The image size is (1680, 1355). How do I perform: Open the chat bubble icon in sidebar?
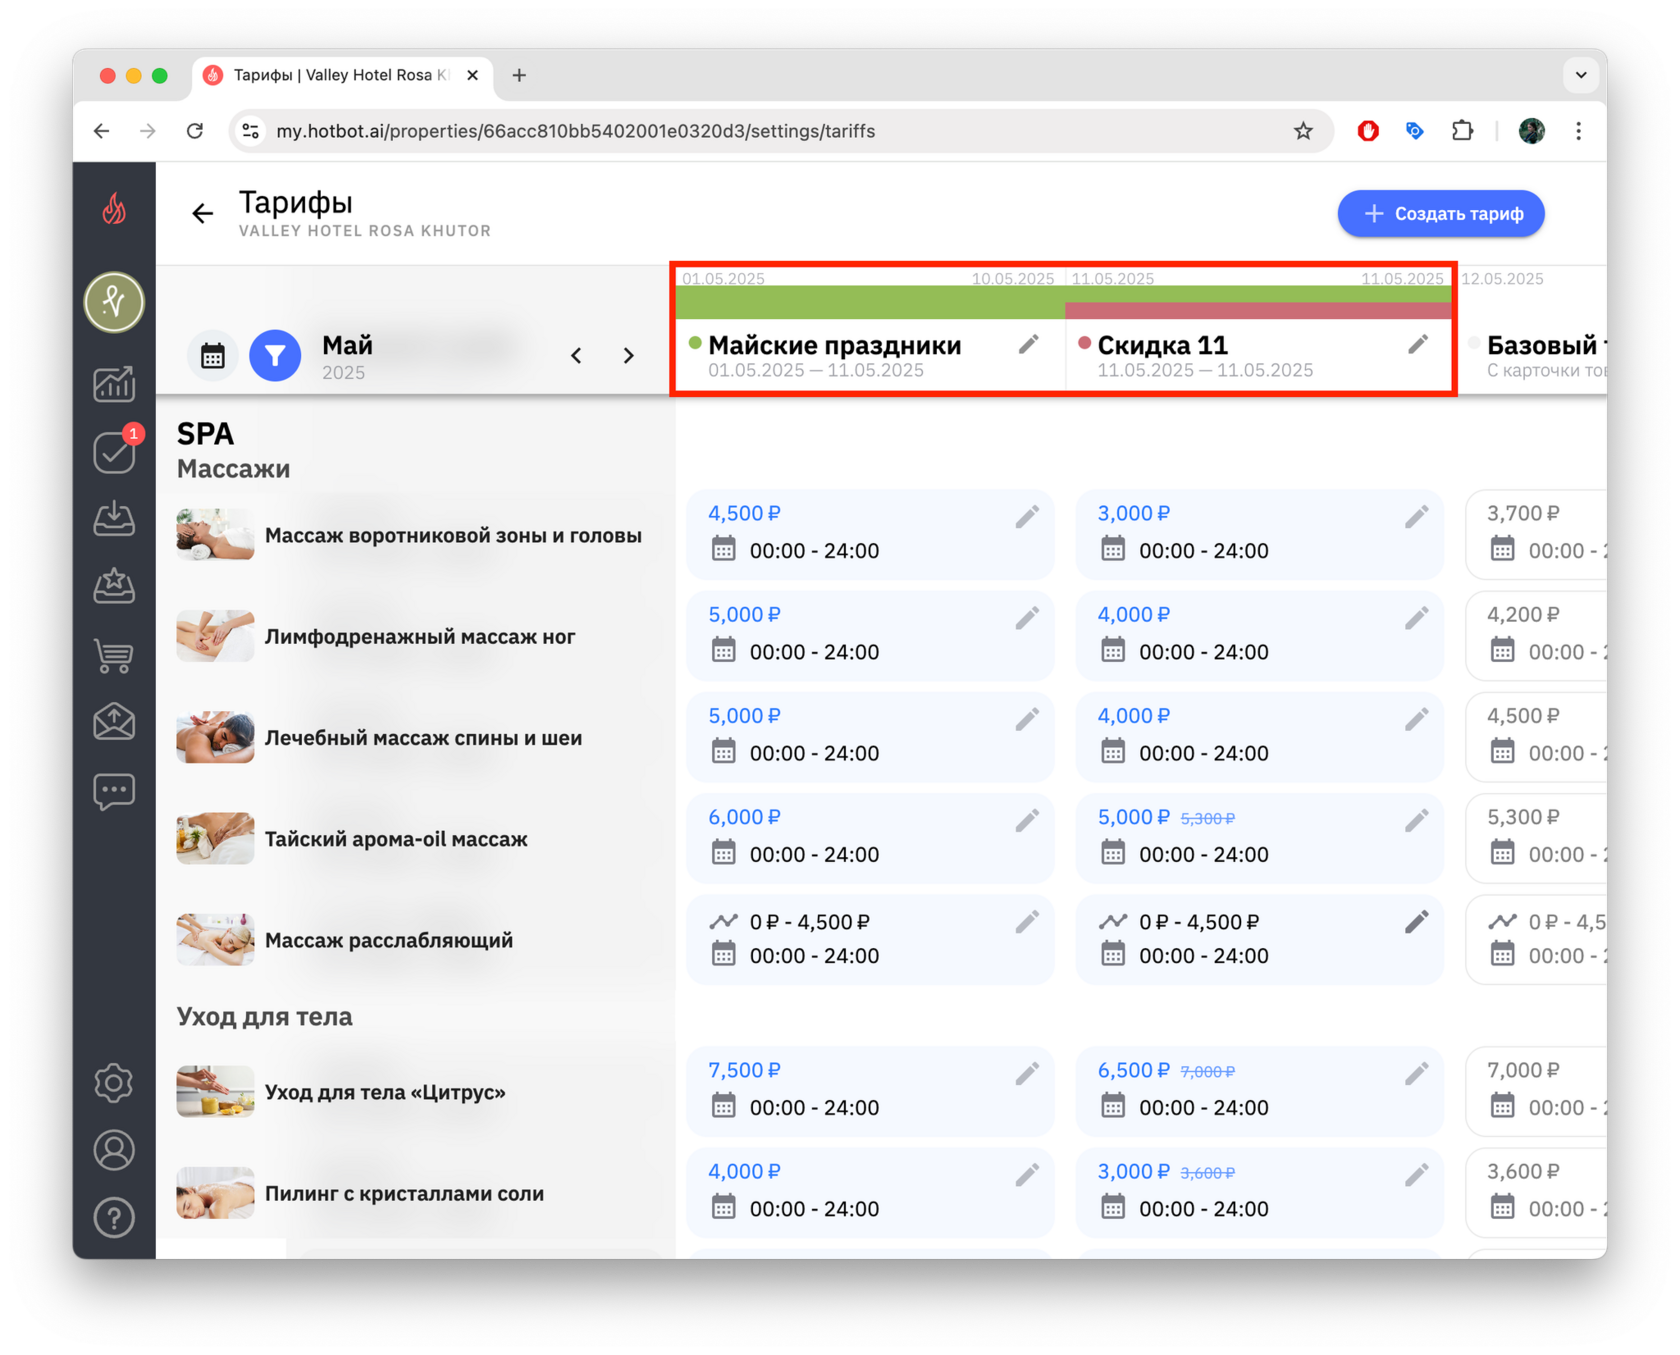click(114, 790)
